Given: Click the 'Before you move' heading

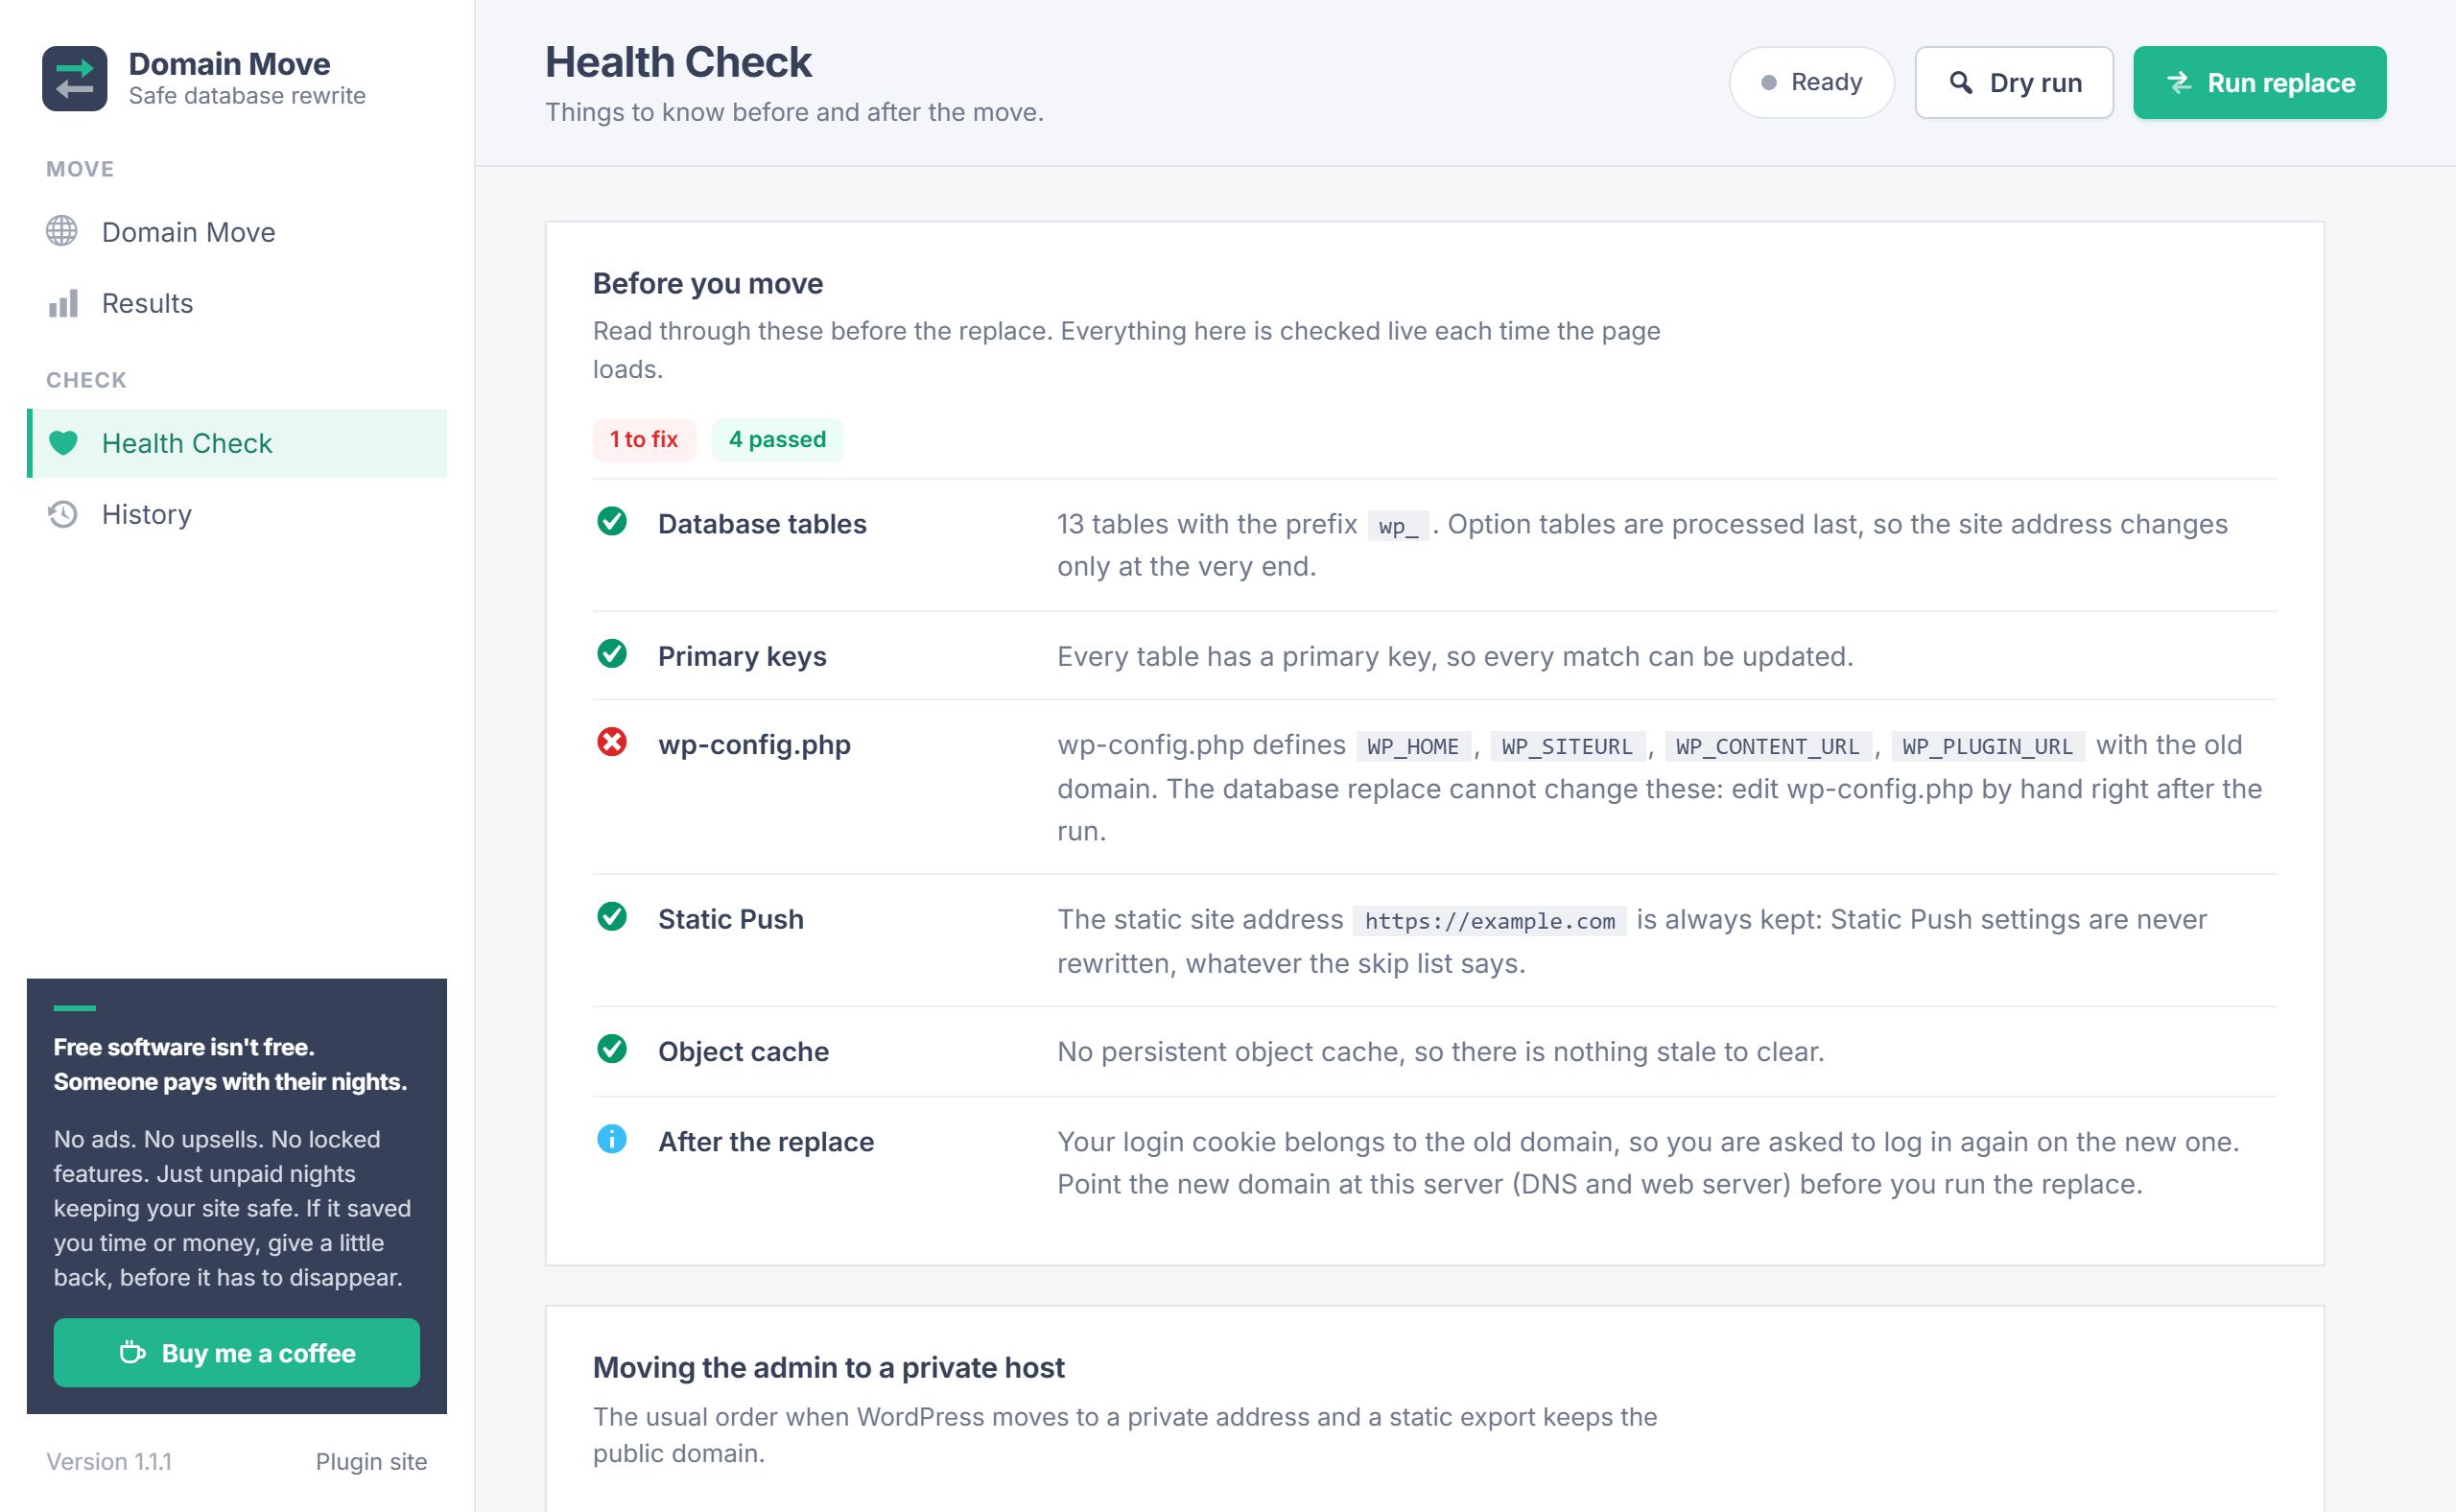Looking at the screenshot, I should (708, 283).
